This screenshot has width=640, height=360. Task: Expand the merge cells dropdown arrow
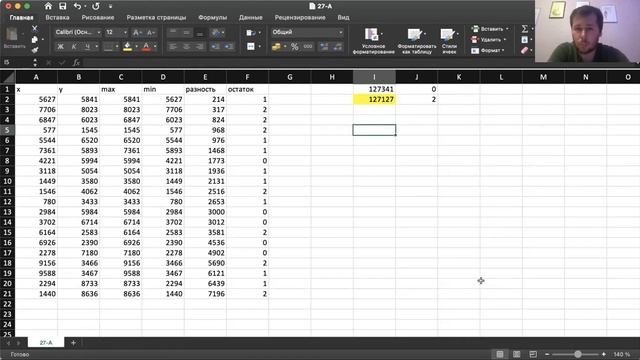pos(260,47)
